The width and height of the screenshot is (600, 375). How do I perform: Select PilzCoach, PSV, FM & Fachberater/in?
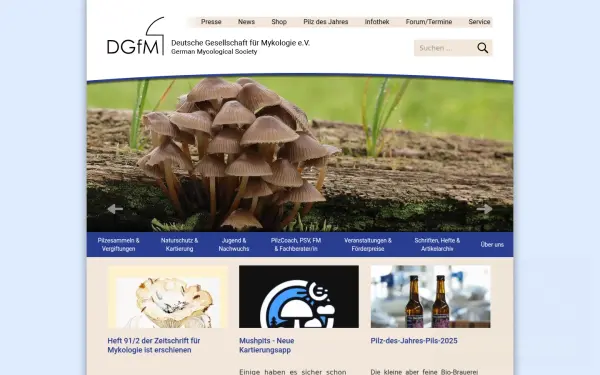(x=296, y=245)
